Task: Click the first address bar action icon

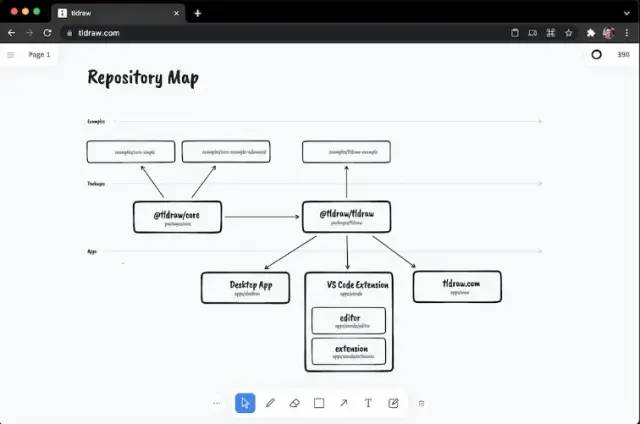Action: point(515,33)
